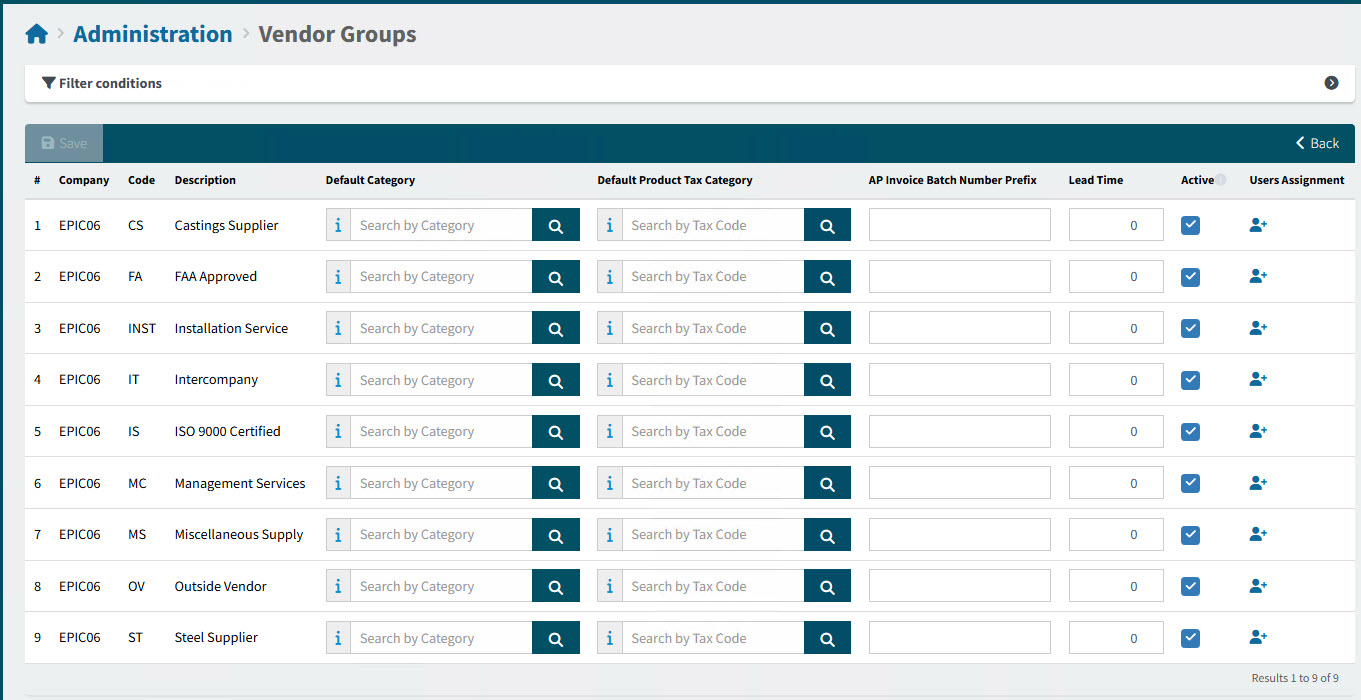
Task: Expand the Filter conditions panel chevron
Action: click(1331, 83)
